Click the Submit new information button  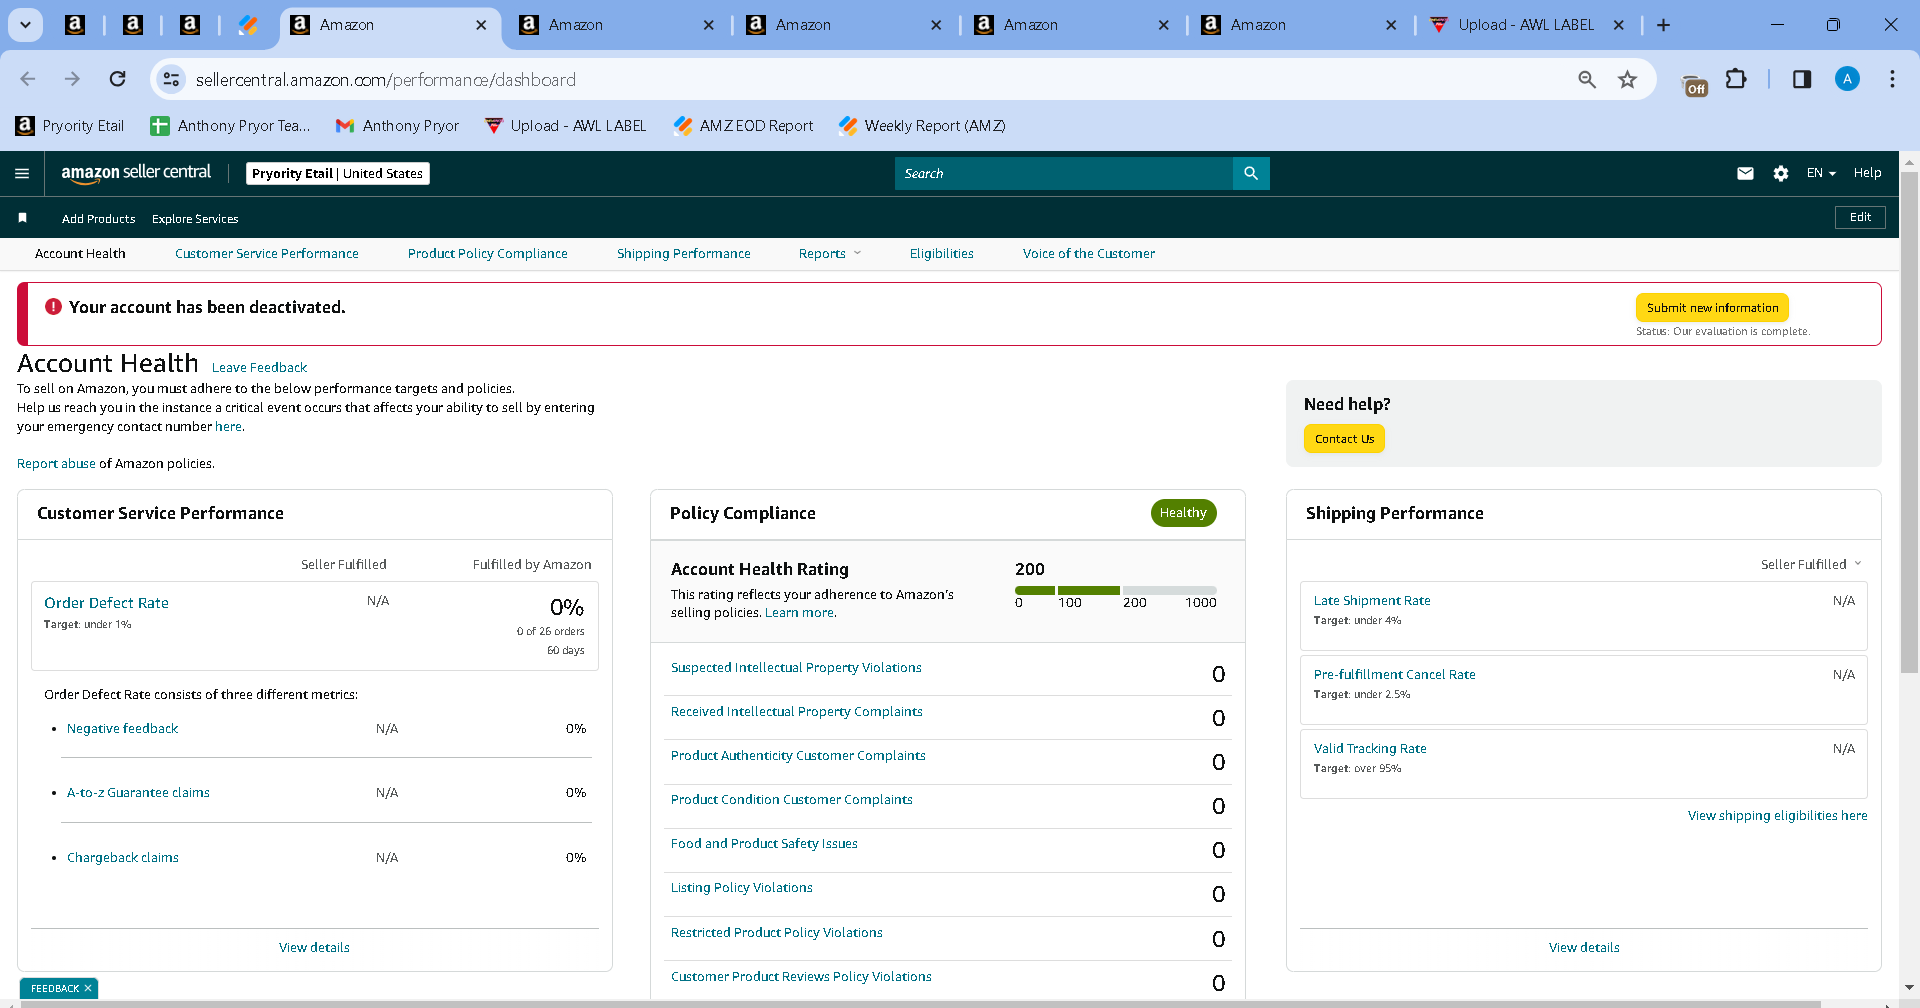click(x=1712, y=308)
